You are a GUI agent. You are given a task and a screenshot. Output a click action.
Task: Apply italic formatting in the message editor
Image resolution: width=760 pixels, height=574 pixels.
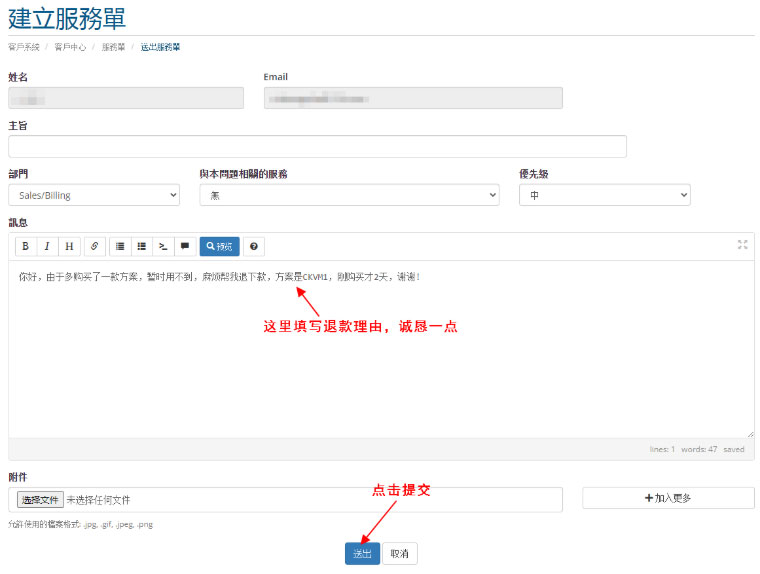click(x=47, y=246)
